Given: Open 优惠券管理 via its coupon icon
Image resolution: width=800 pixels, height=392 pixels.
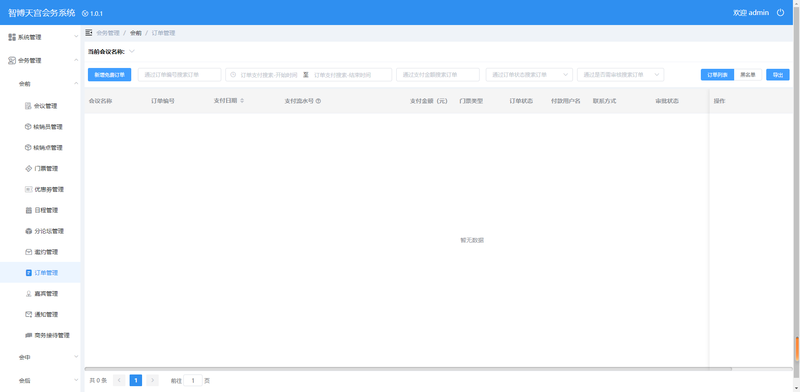Looking at the screenshot, I should tap(29, 189).
